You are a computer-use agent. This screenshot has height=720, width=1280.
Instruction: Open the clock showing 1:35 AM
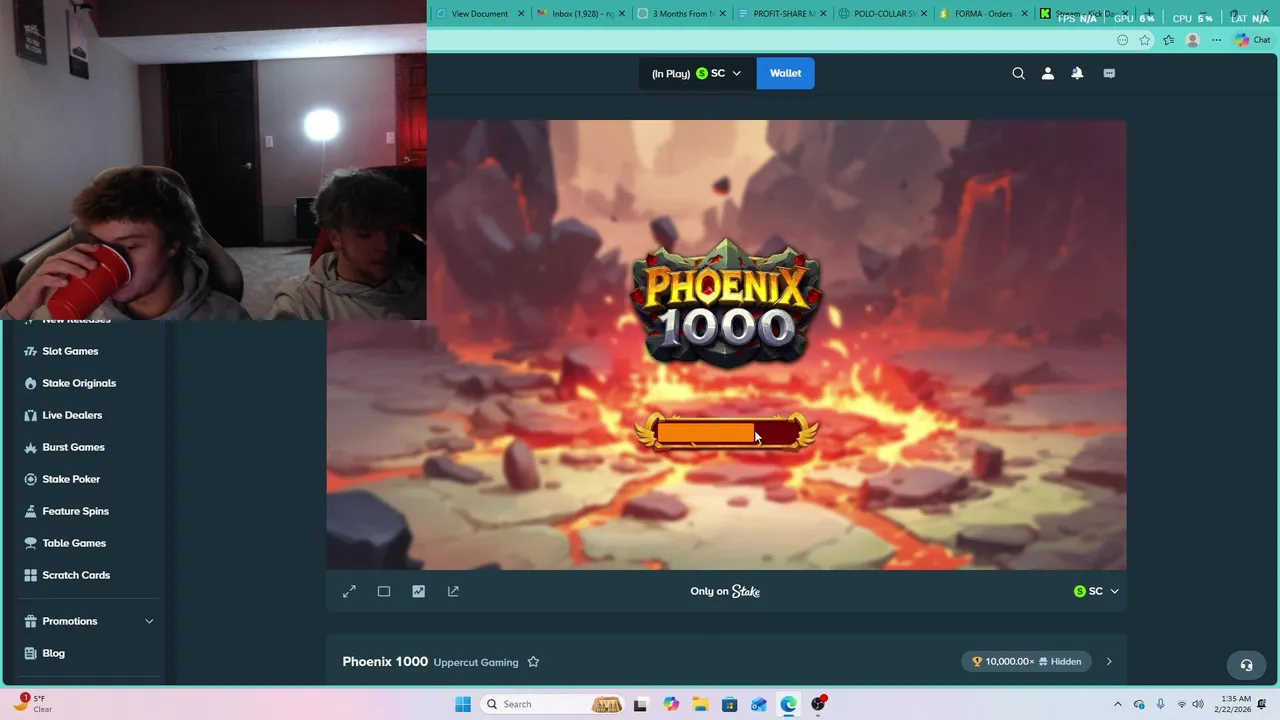[x=1235, y=704]
